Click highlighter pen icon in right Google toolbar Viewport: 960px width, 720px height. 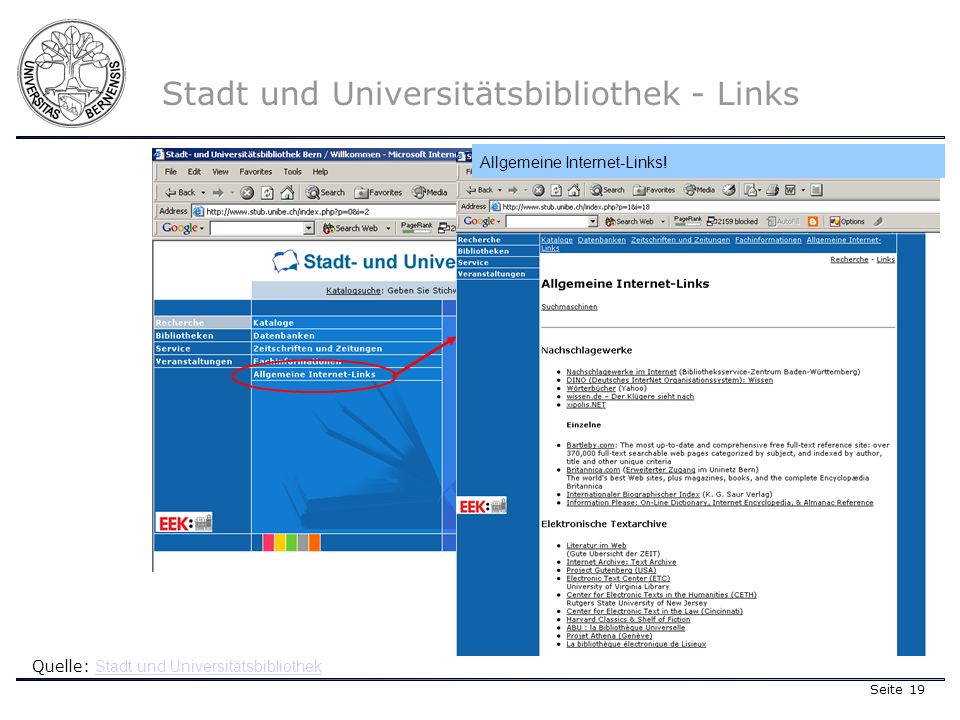(878, 222)
